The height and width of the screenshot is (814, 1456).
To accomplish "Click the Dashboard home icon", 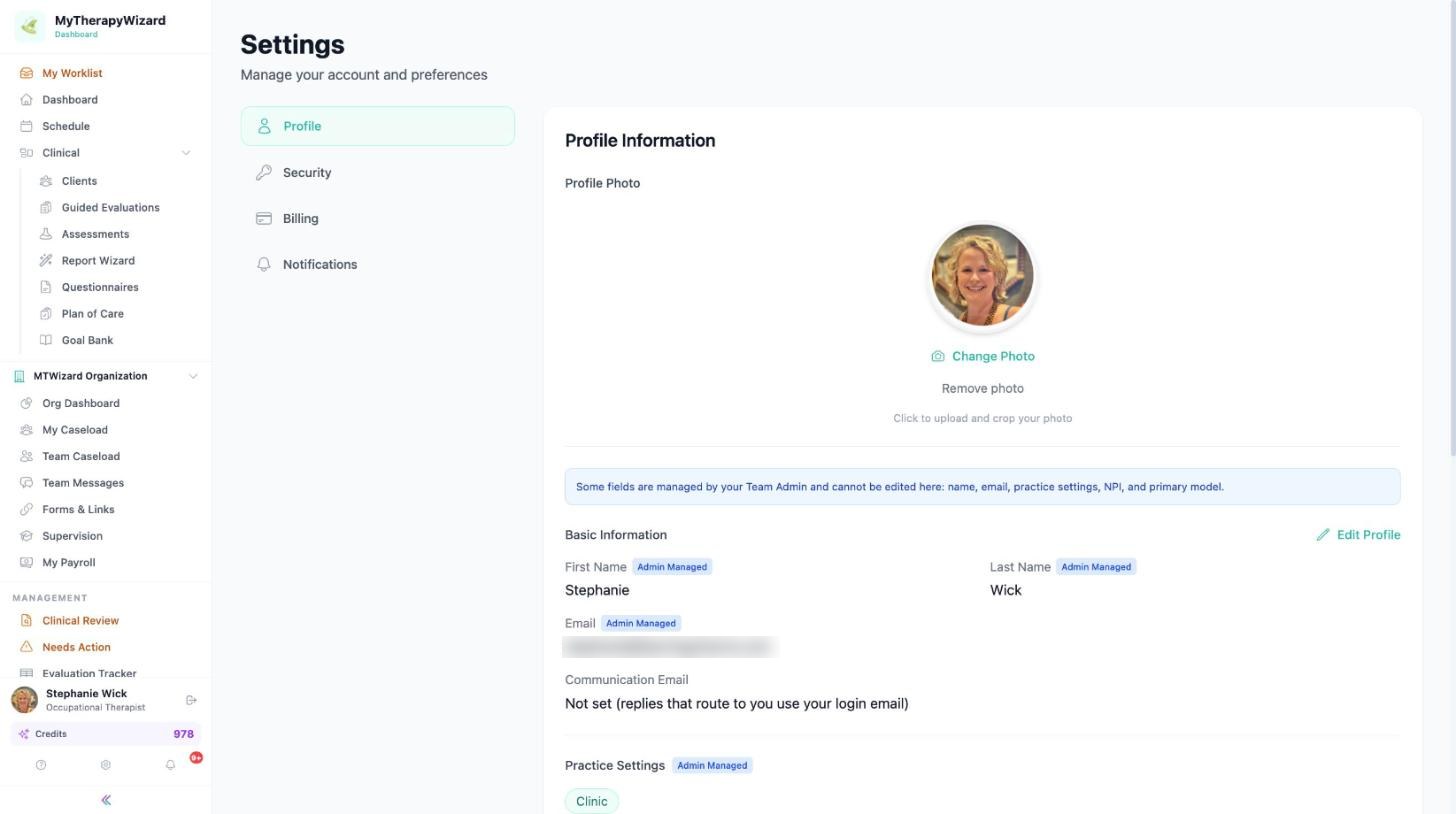I will [26, 100].
